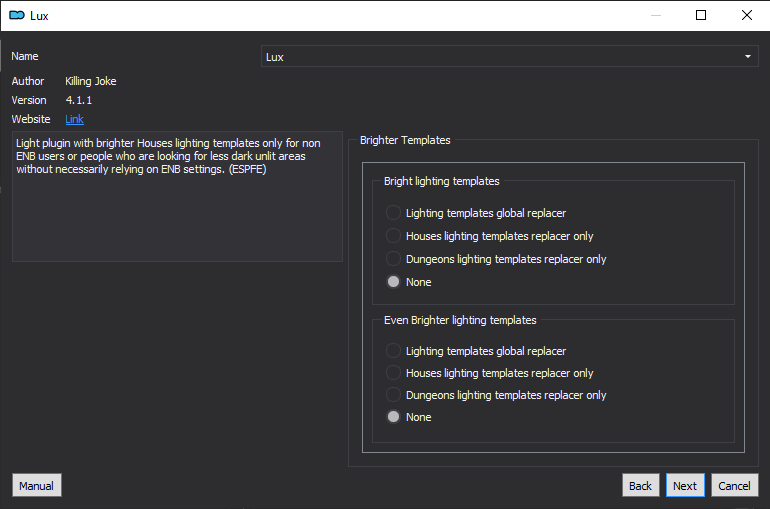Click the Manual button

click(37, 485)
